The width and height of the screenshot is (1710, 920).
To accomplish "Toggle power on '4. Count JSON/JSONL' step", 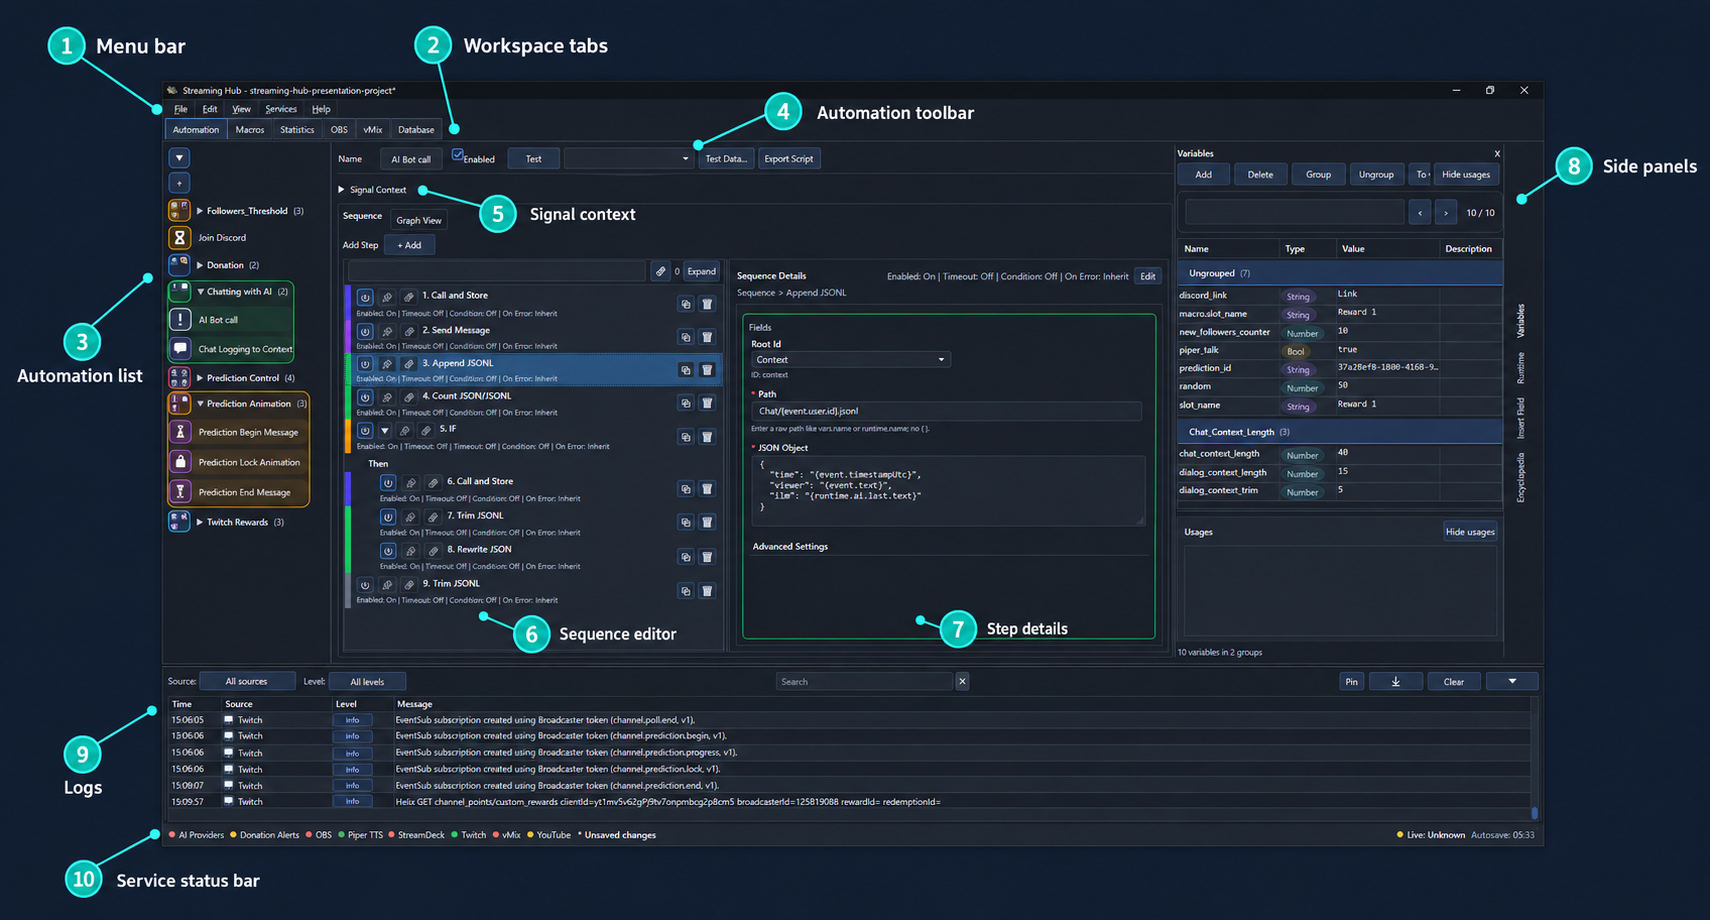I will pos(365,397).
